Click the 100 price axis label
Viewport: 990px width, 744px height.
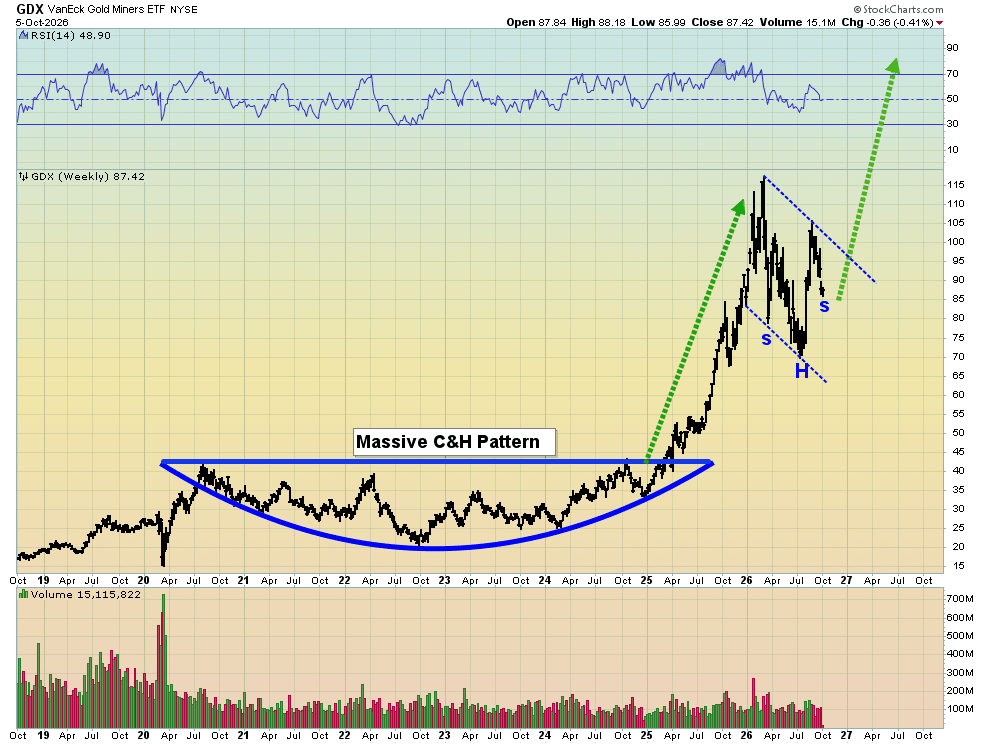pyautogui.click(x=955, y=241)
